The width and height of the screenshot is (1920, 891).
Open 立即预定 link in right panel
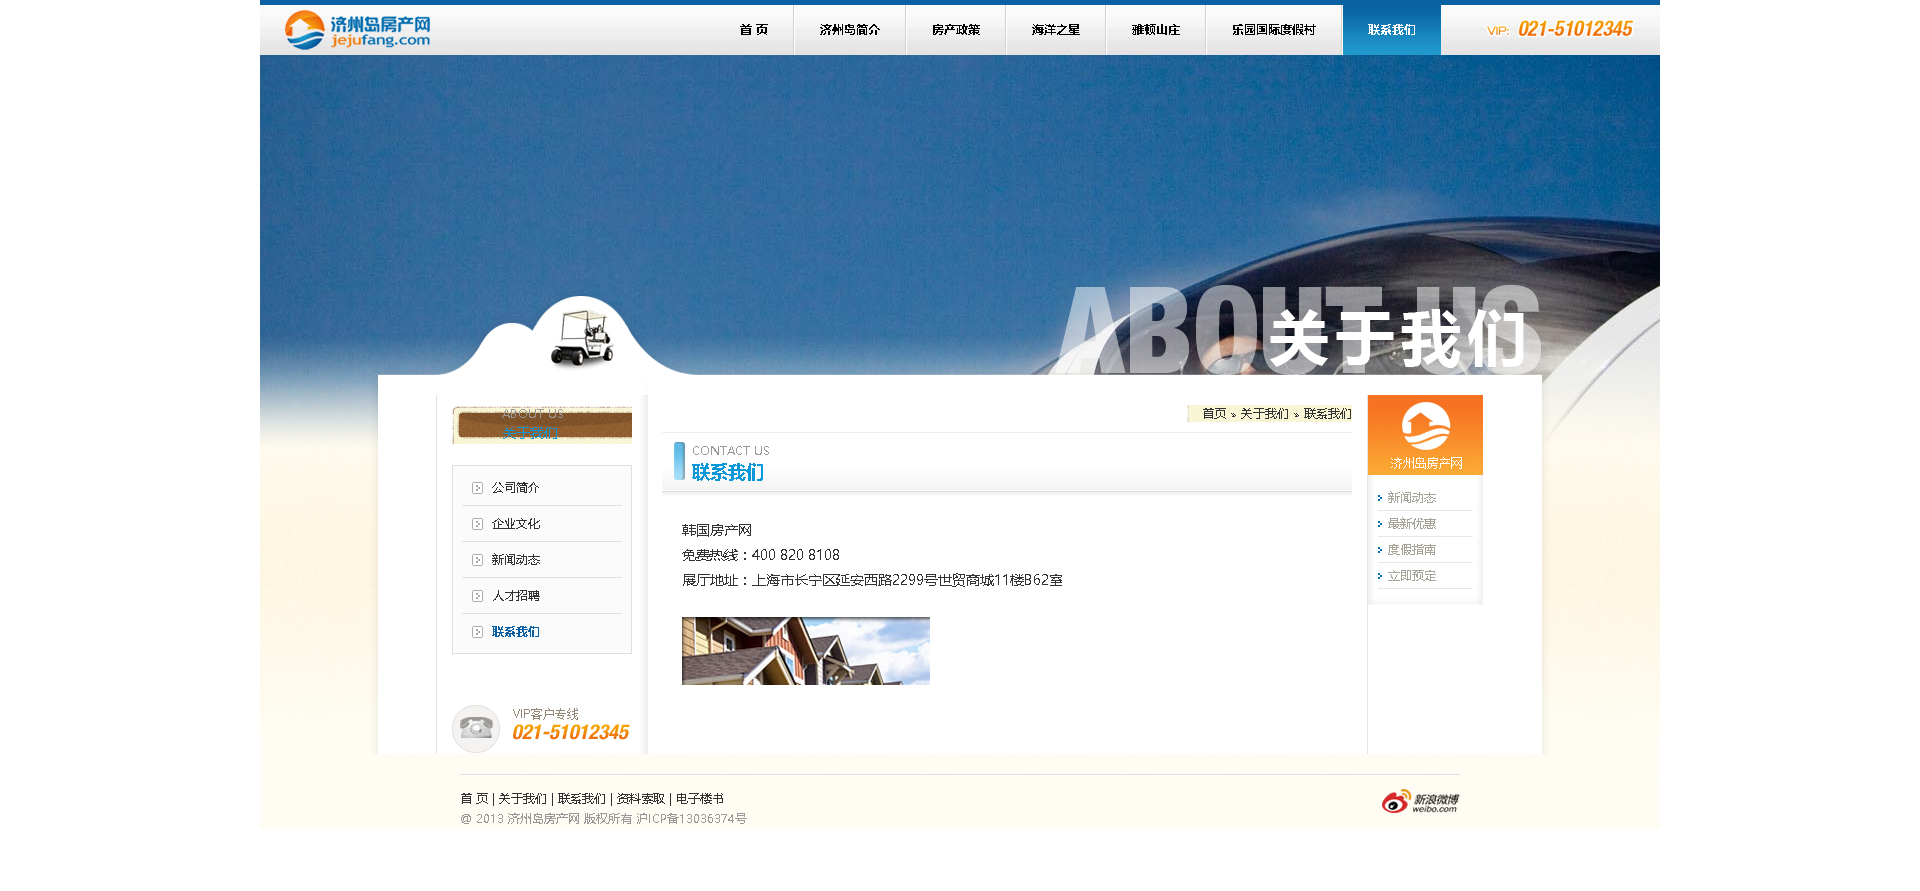[x=1411, y=576]
